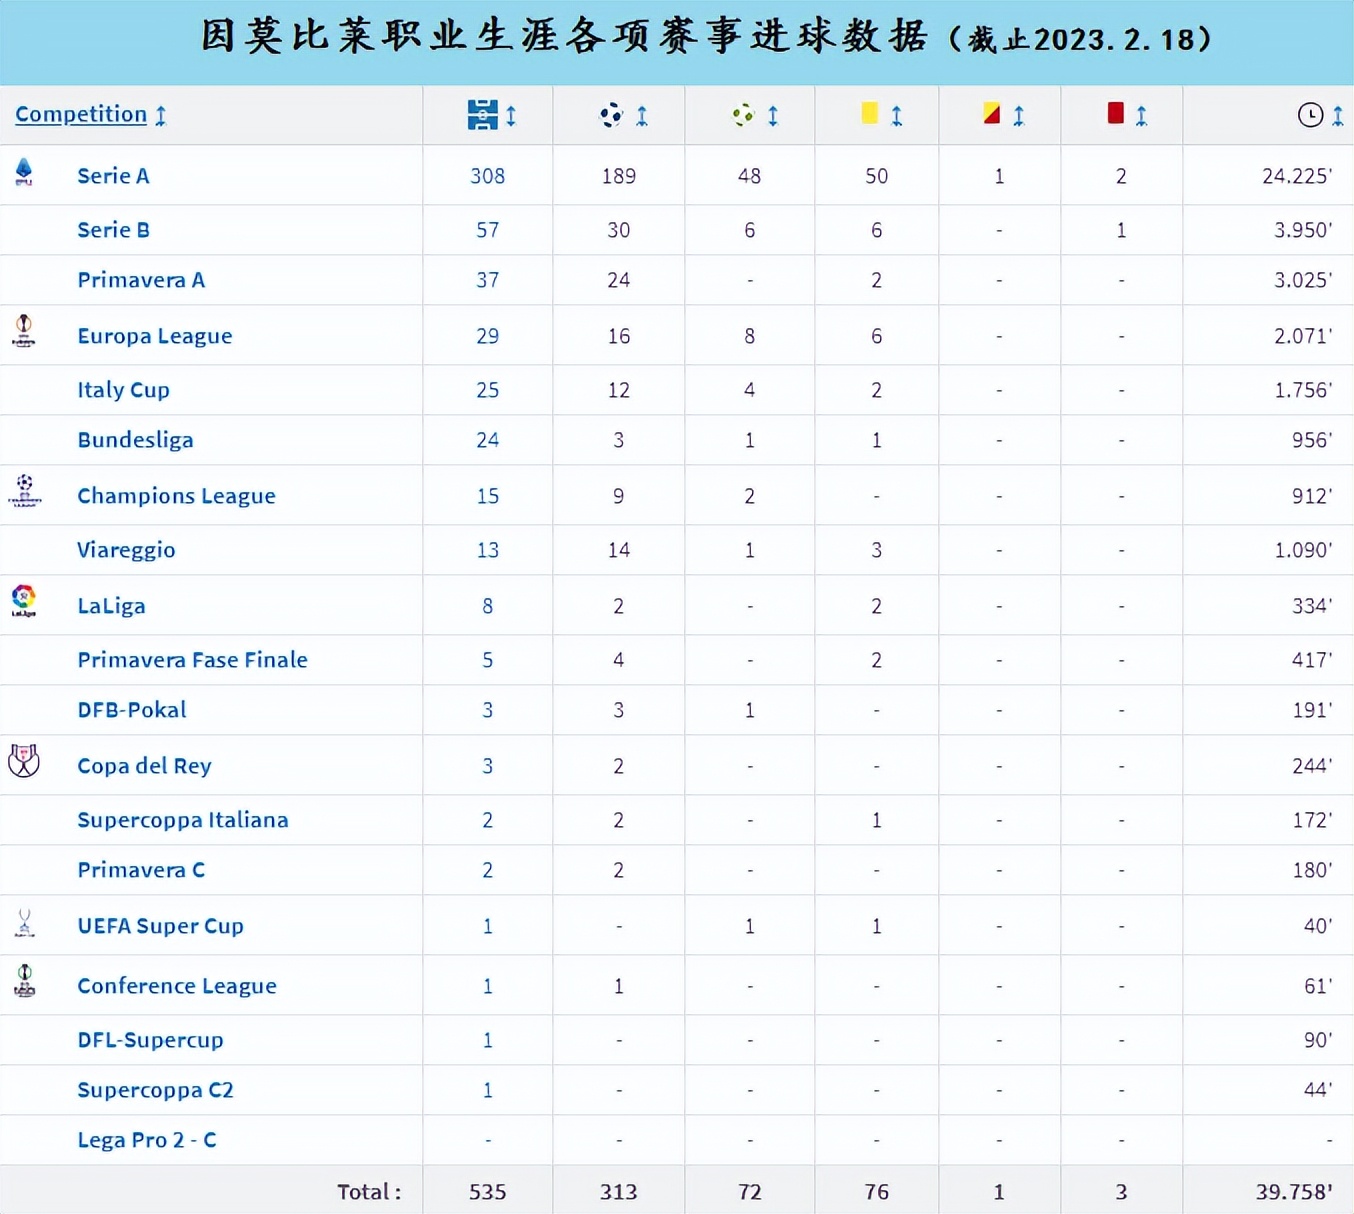Open the Conference League competition link

(177, 986)
